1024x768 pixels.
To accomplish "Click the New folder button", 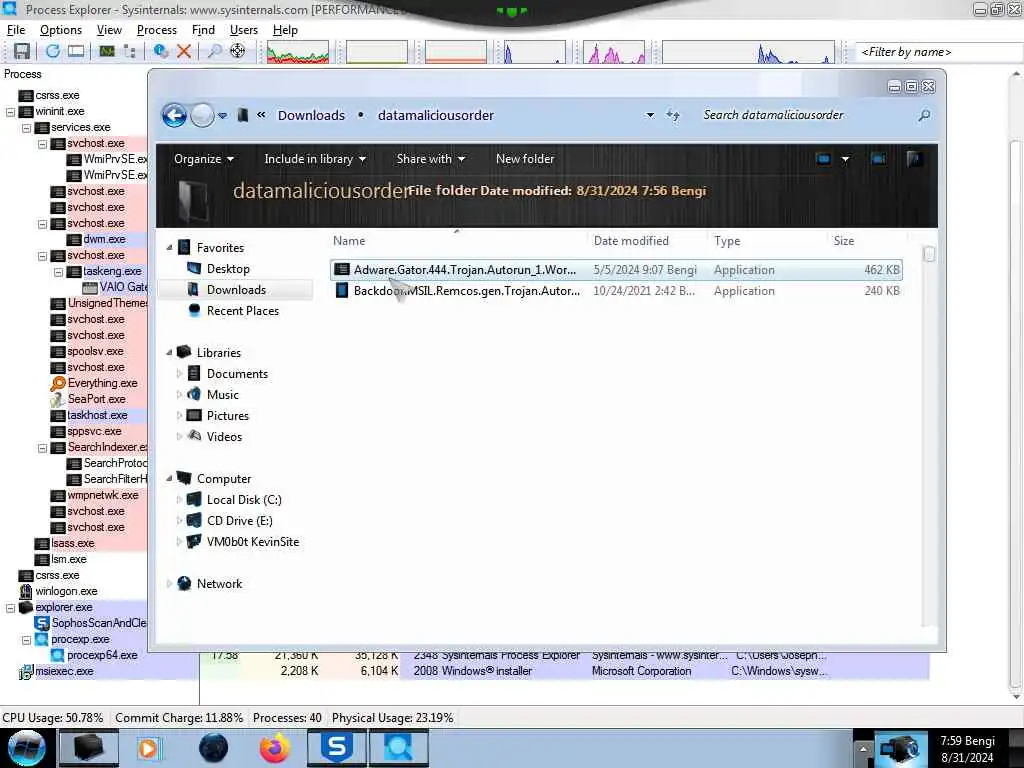I will click(524, 159).
